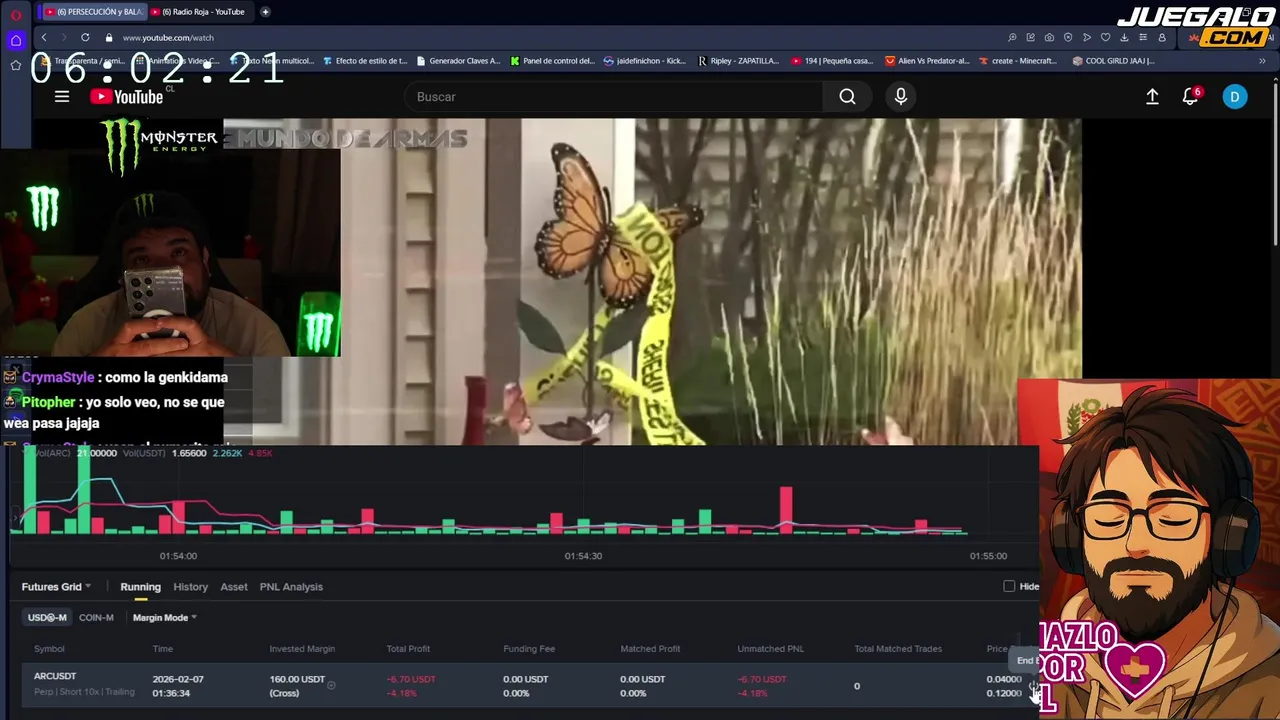Bookmark page with heart icon

click(1105, 37)
